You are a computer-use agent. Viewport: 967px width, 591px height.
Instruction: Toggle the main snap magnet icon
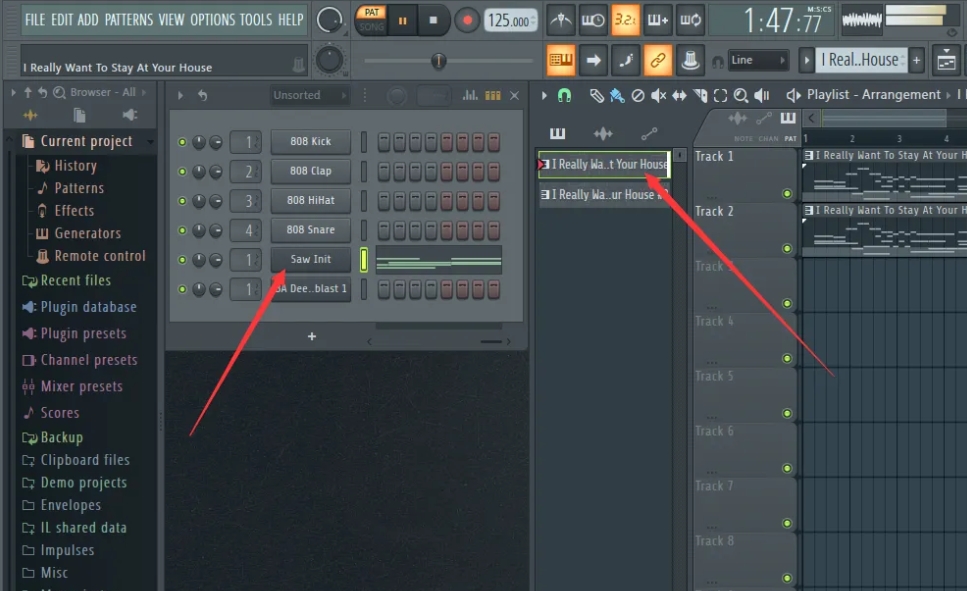[x=565, y=94]
